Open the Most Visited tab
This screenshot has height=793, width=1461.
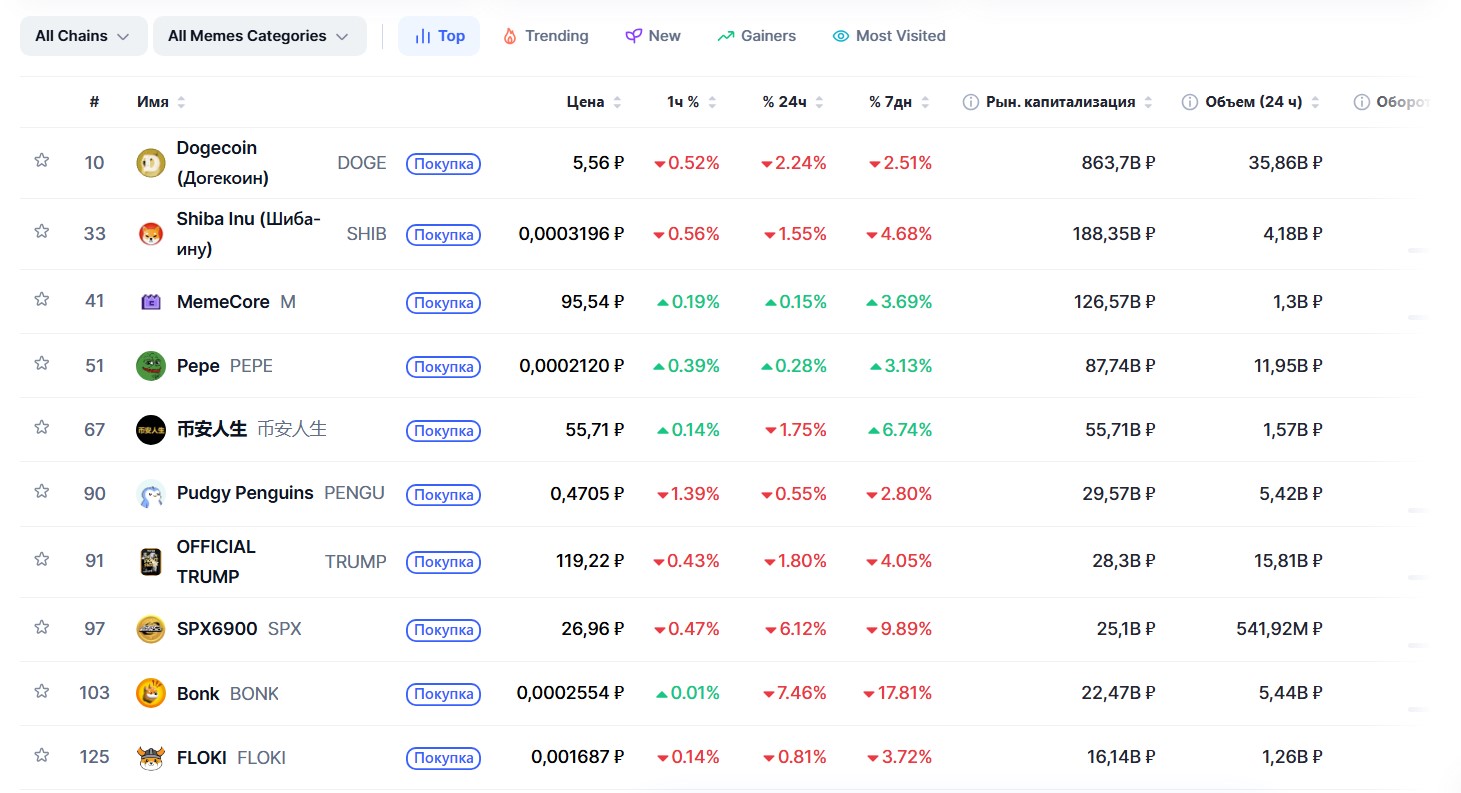[x=889, y=36]
